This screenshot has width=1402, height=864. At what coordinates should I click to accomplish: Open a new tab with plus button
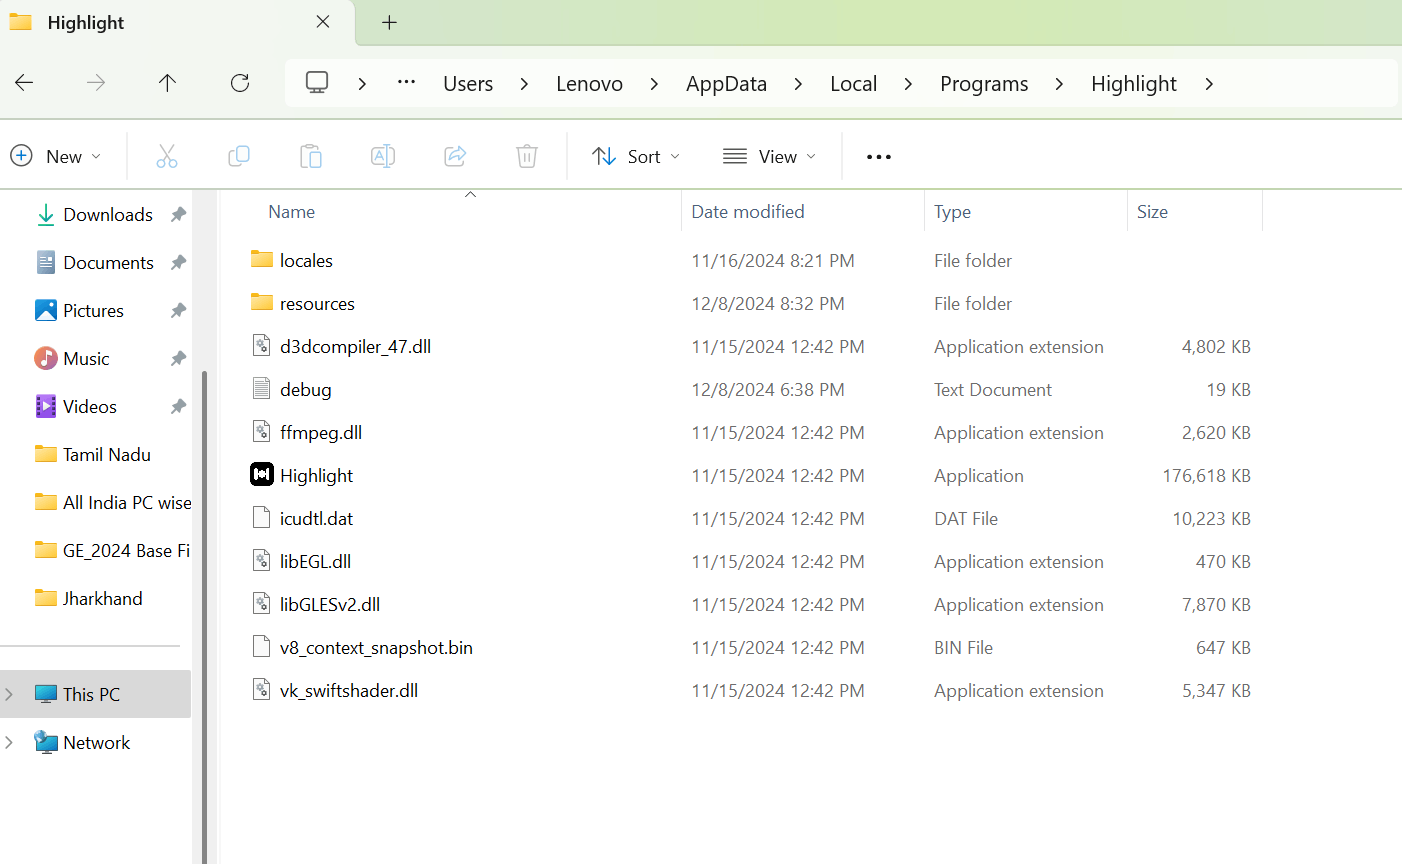pyautogui.click(x=390, y=22)
